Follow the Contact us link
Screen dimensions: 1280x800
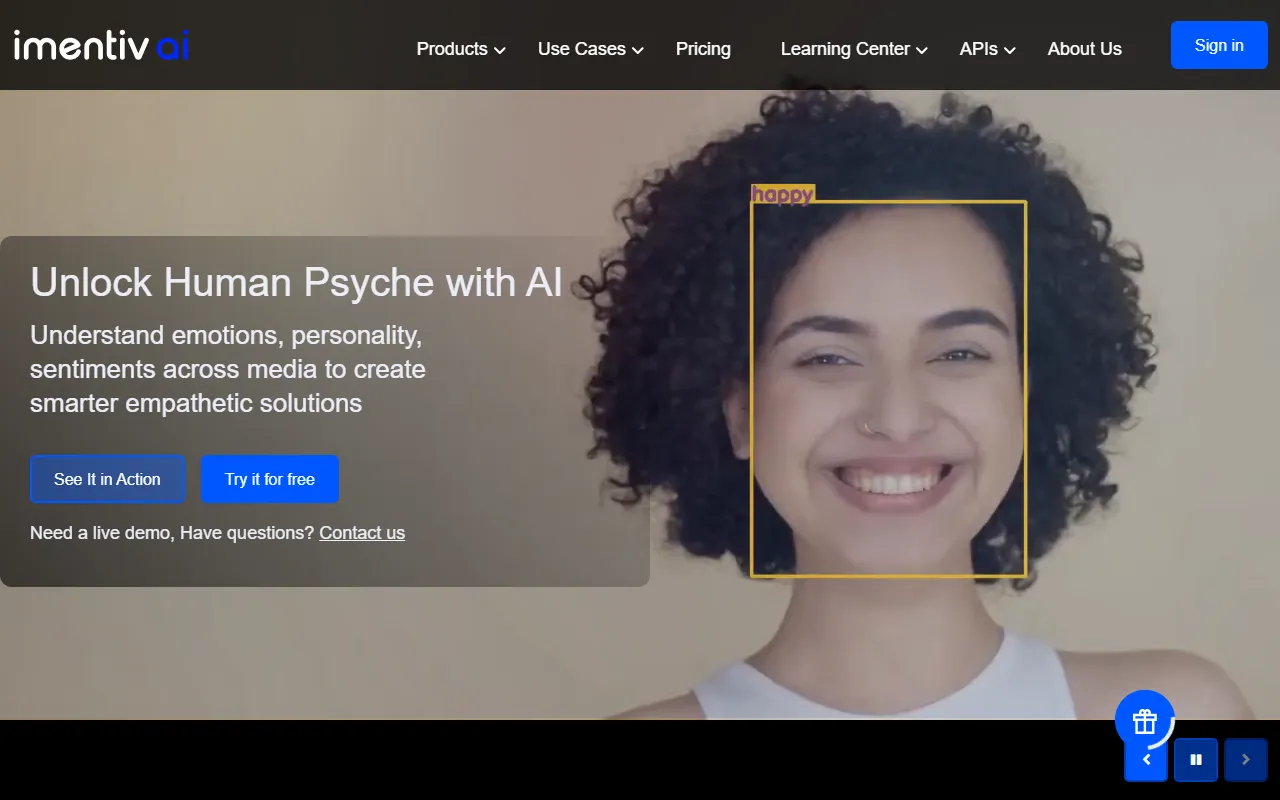[x=362, y=533]
